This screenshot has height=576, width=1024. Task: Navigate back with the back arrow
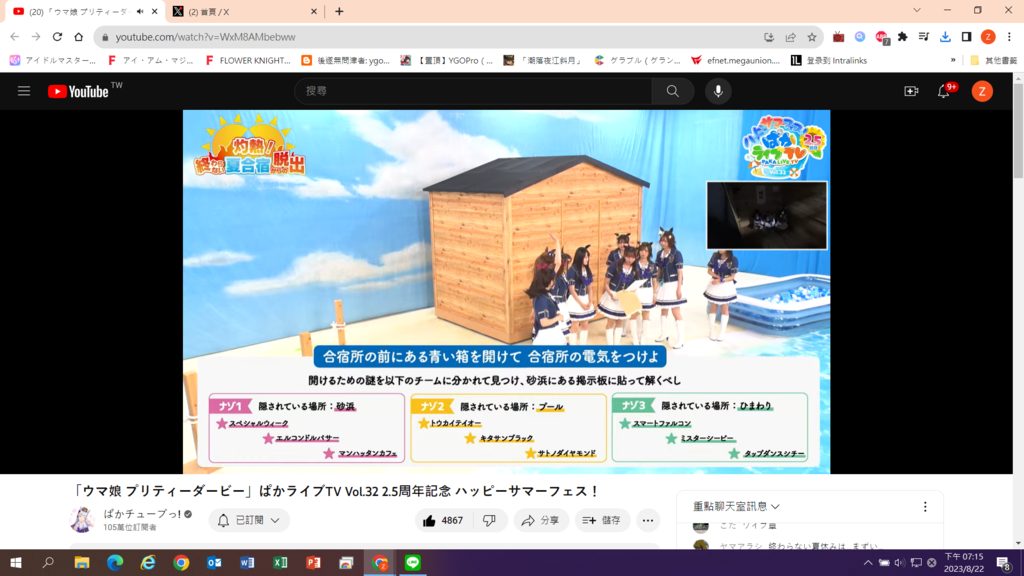tap(14, 37)
